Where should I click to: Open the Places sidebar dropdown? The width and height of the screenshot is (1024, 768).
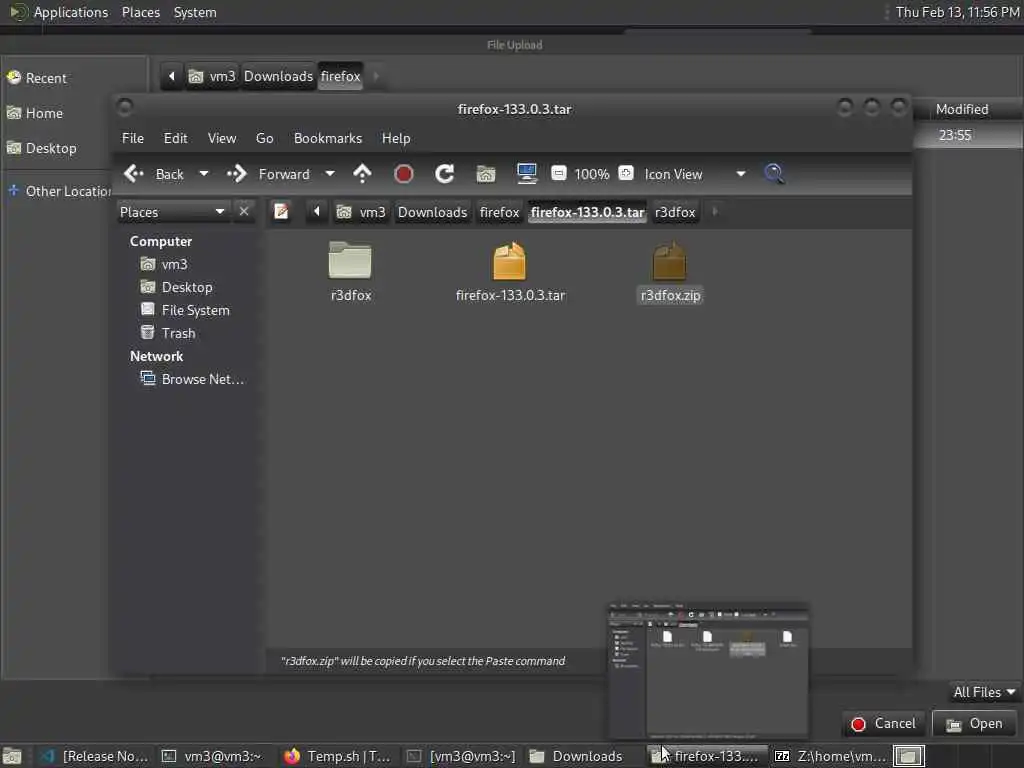[x=172, y=212]
